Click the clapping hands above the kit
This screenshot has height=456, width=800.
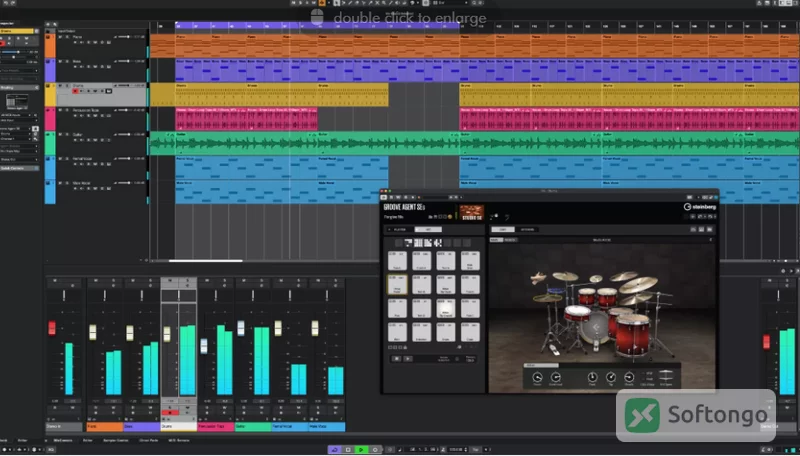538,278
